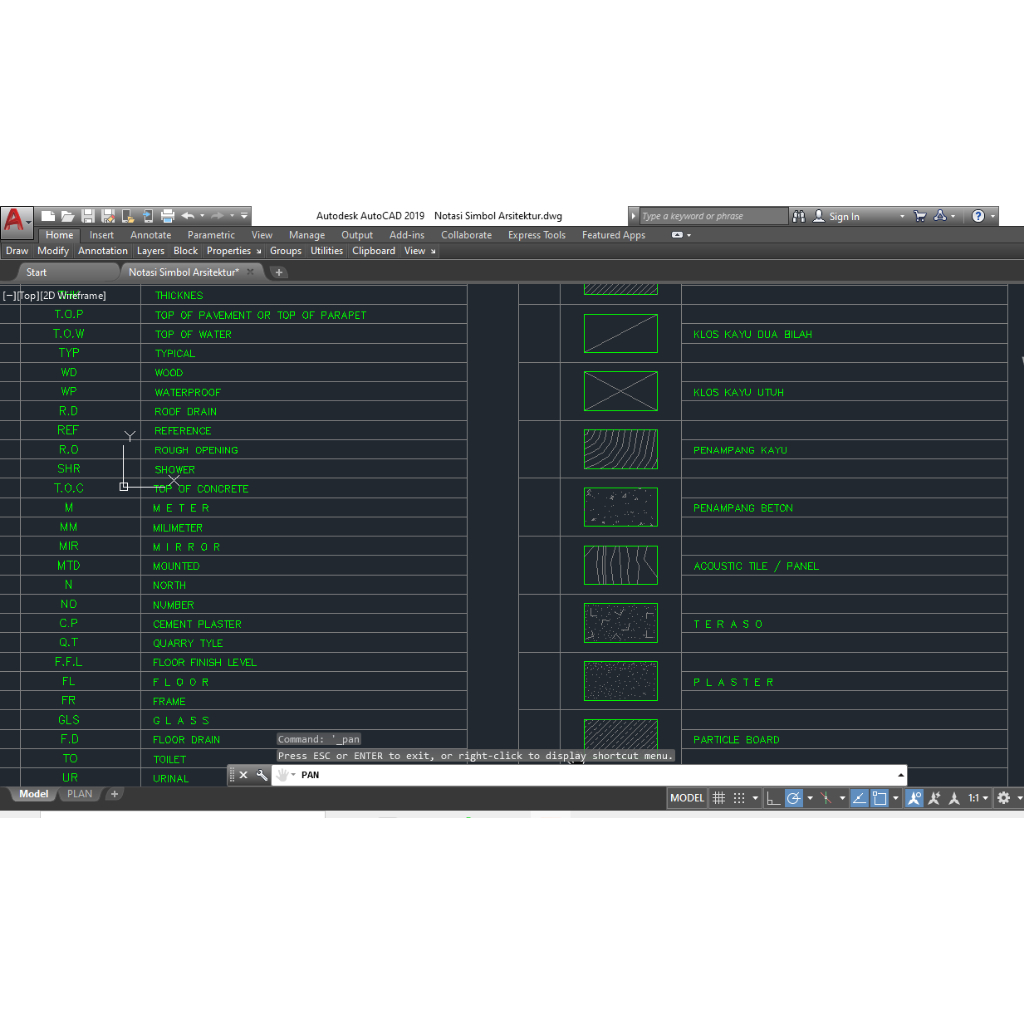
Task: Click Save to Web & Mobile icon
Action: click(148, 216)
